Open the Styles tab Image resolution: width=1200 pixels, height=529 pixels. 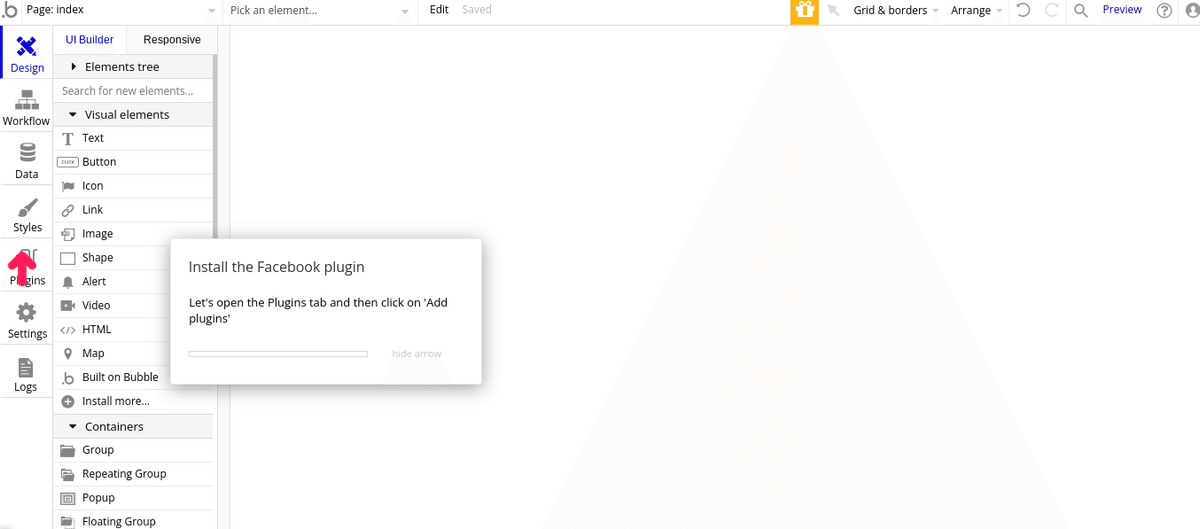[27, 214]
